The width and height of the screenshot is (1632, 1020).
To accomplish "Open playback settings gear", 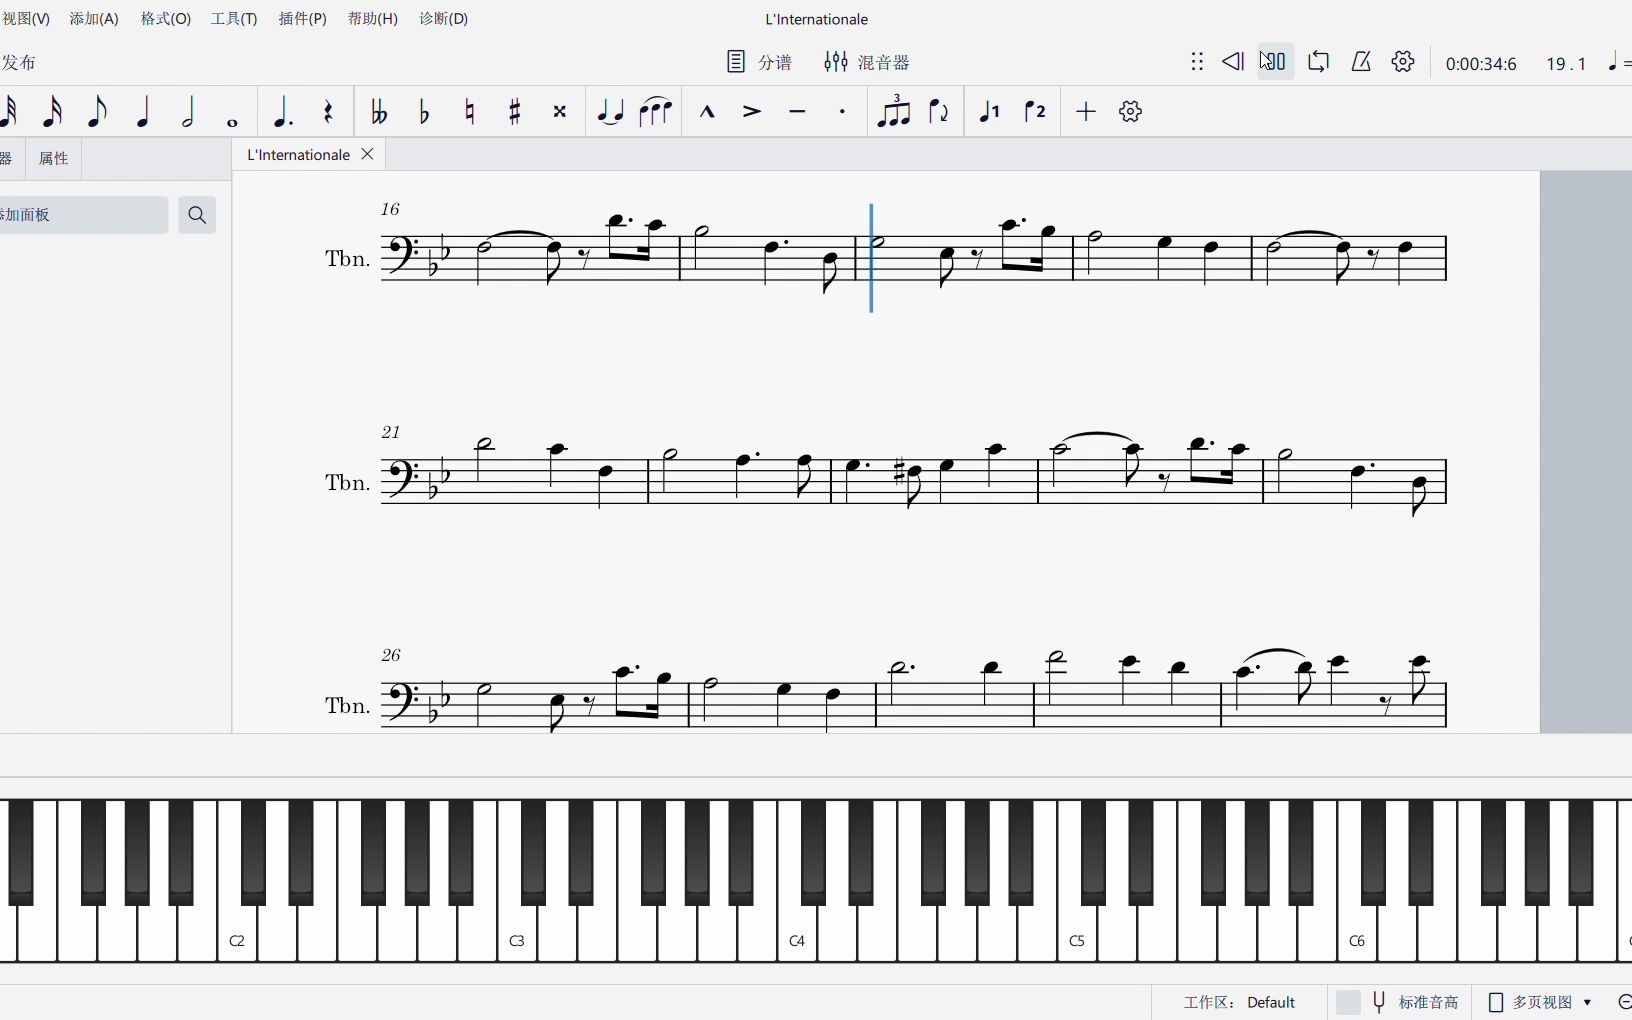I will [x=1404, y=62].
